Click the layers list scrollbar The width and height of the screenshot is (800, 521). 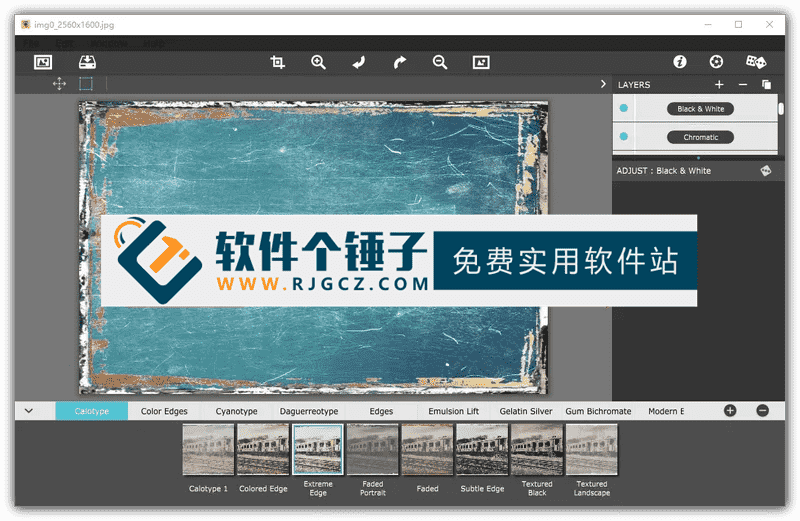pos(781,109)
